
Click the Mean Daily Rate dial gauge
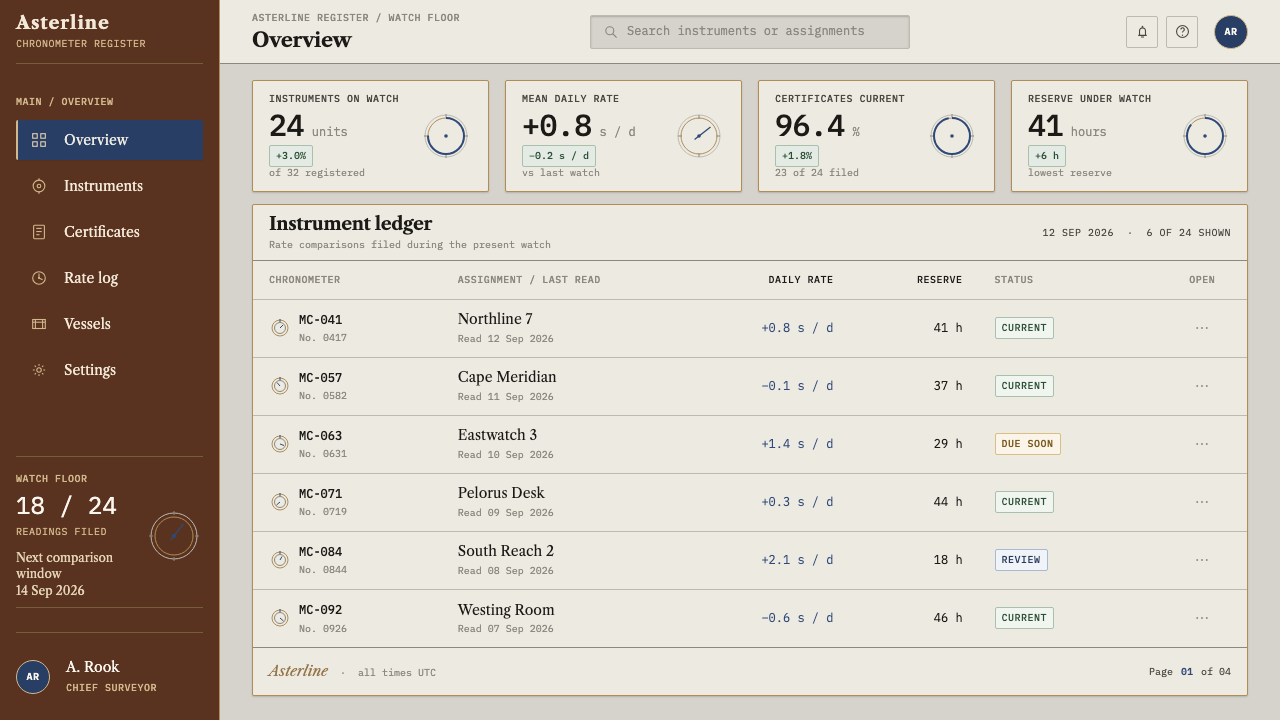coord(699,136)
